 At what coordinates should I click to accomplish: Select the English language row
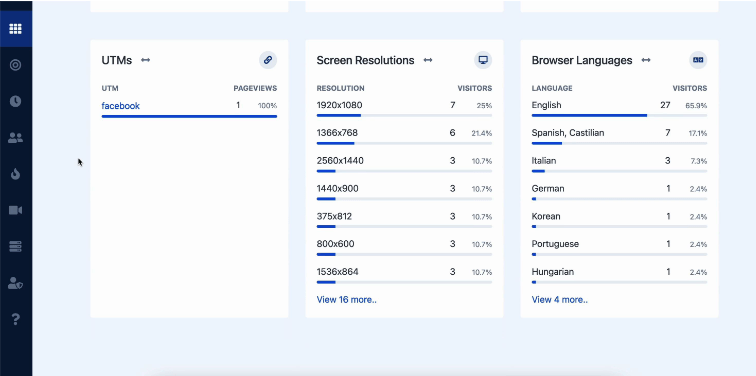pyautogui.click(x=619, y=108)
